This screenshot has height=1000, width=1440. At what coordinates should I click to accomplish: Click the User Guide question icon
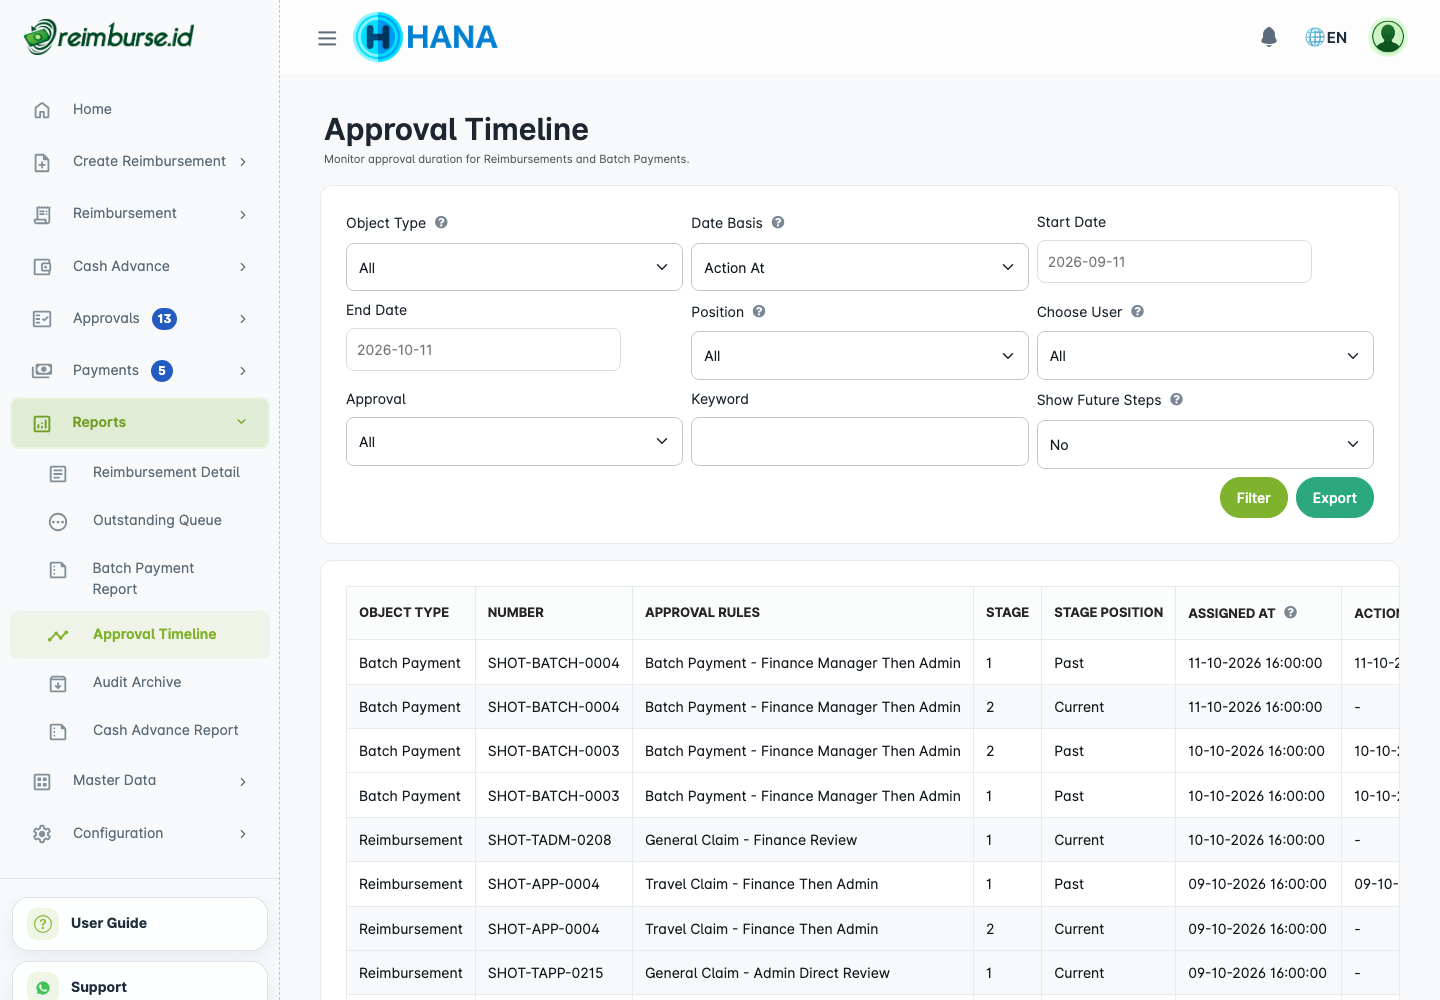click(x=43, y=924)
